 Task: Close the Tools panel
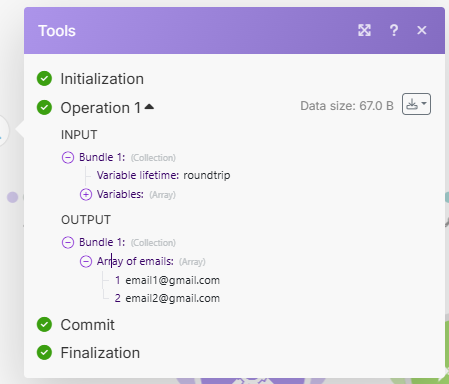click(422, 30)
